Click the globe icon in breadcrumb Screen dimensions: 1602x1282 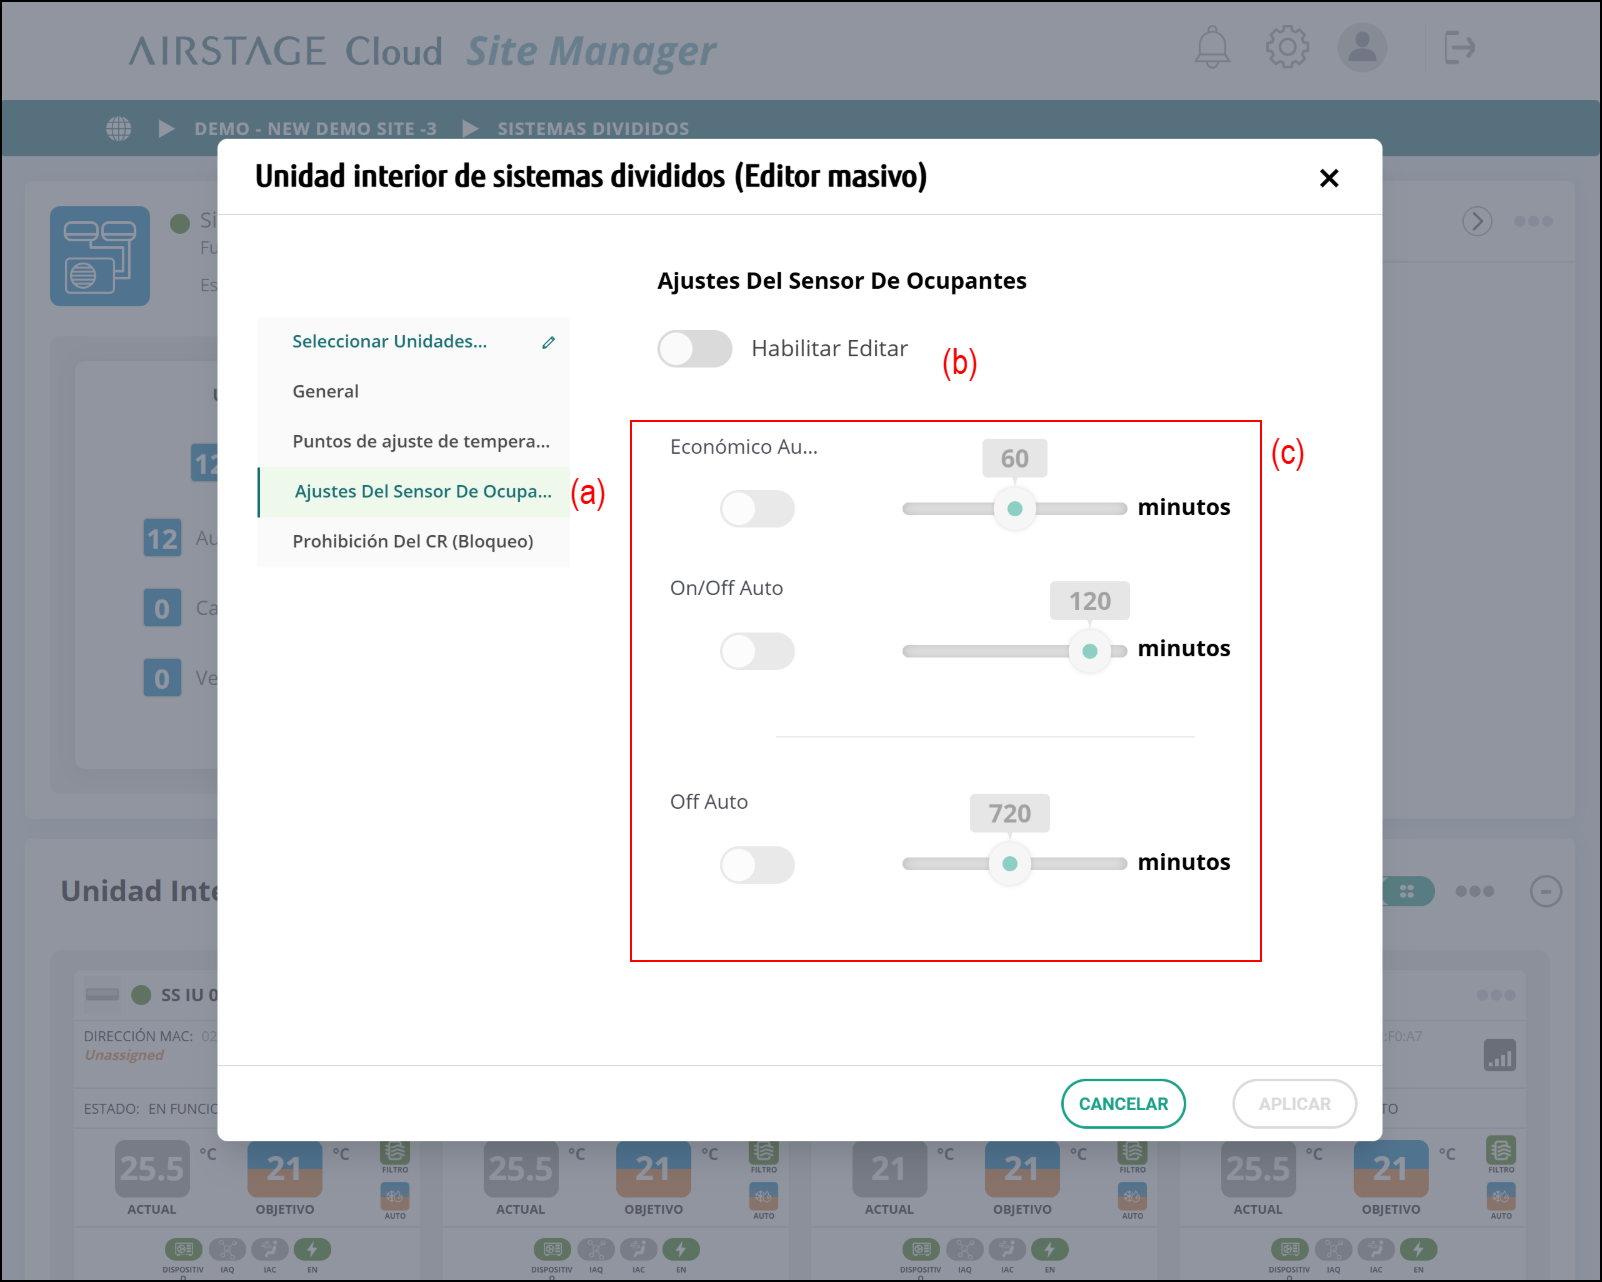(119, 129)
